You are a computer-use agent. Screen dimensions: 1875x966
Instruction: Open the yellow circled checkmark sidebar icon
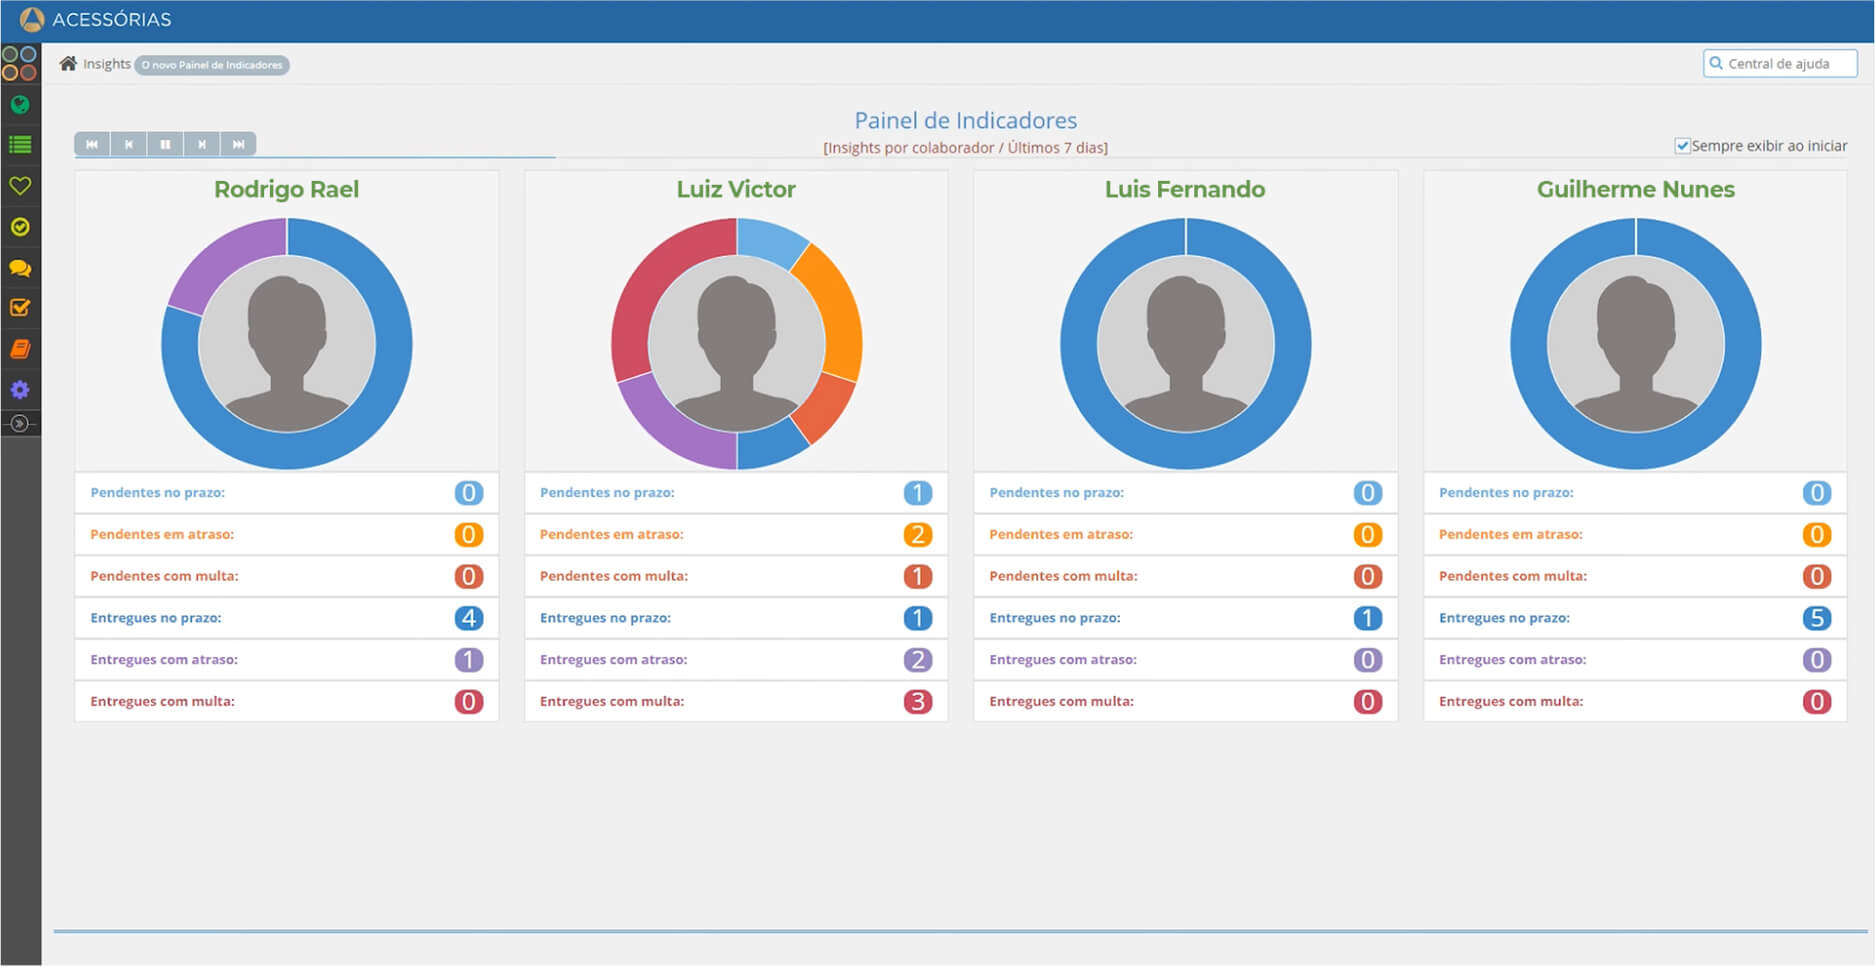20,227
